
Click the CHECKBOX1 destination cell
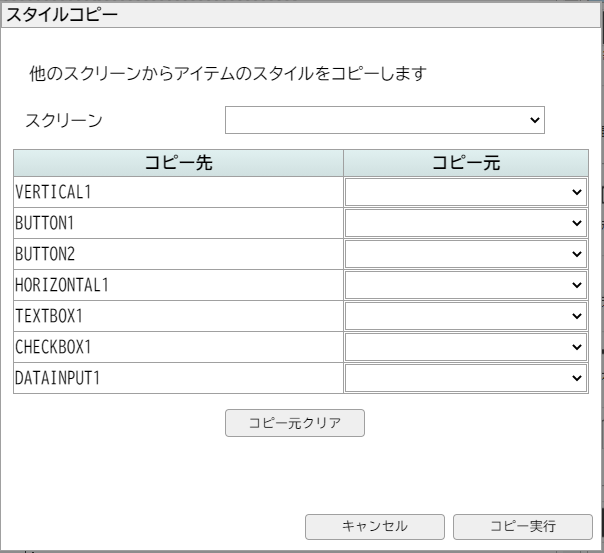point(178,347)
